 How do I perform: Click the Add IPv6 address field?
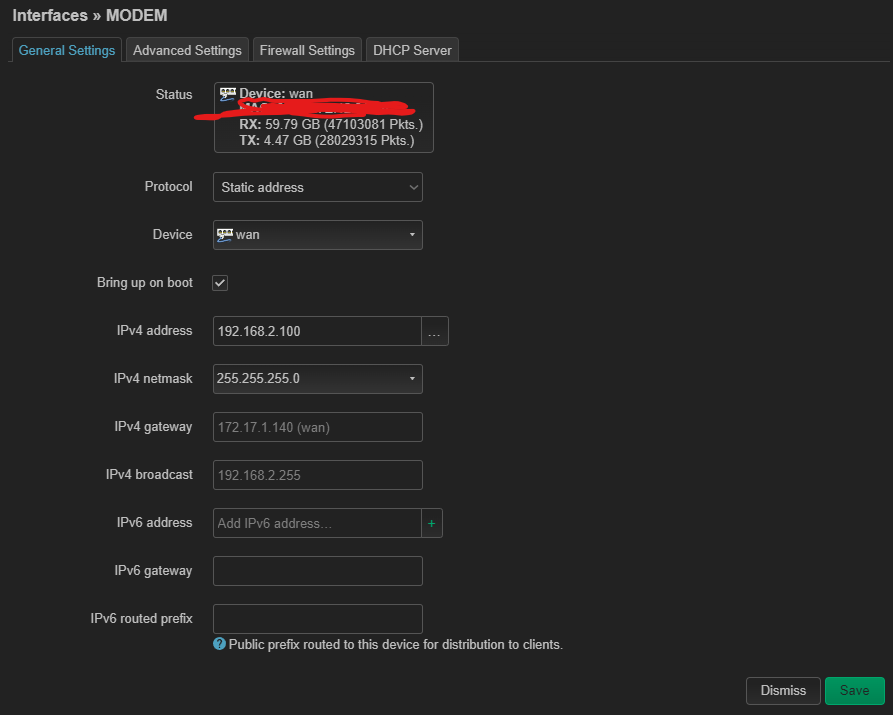click(x=317, y=523)
